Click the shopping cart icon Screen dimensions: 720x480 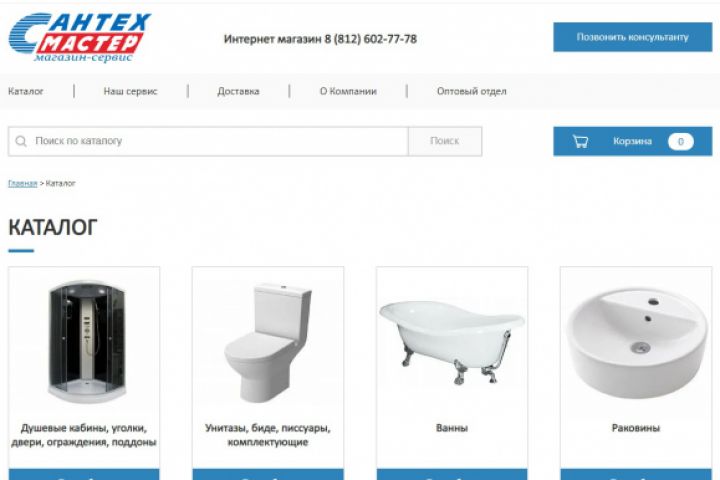tap(580, 141)
